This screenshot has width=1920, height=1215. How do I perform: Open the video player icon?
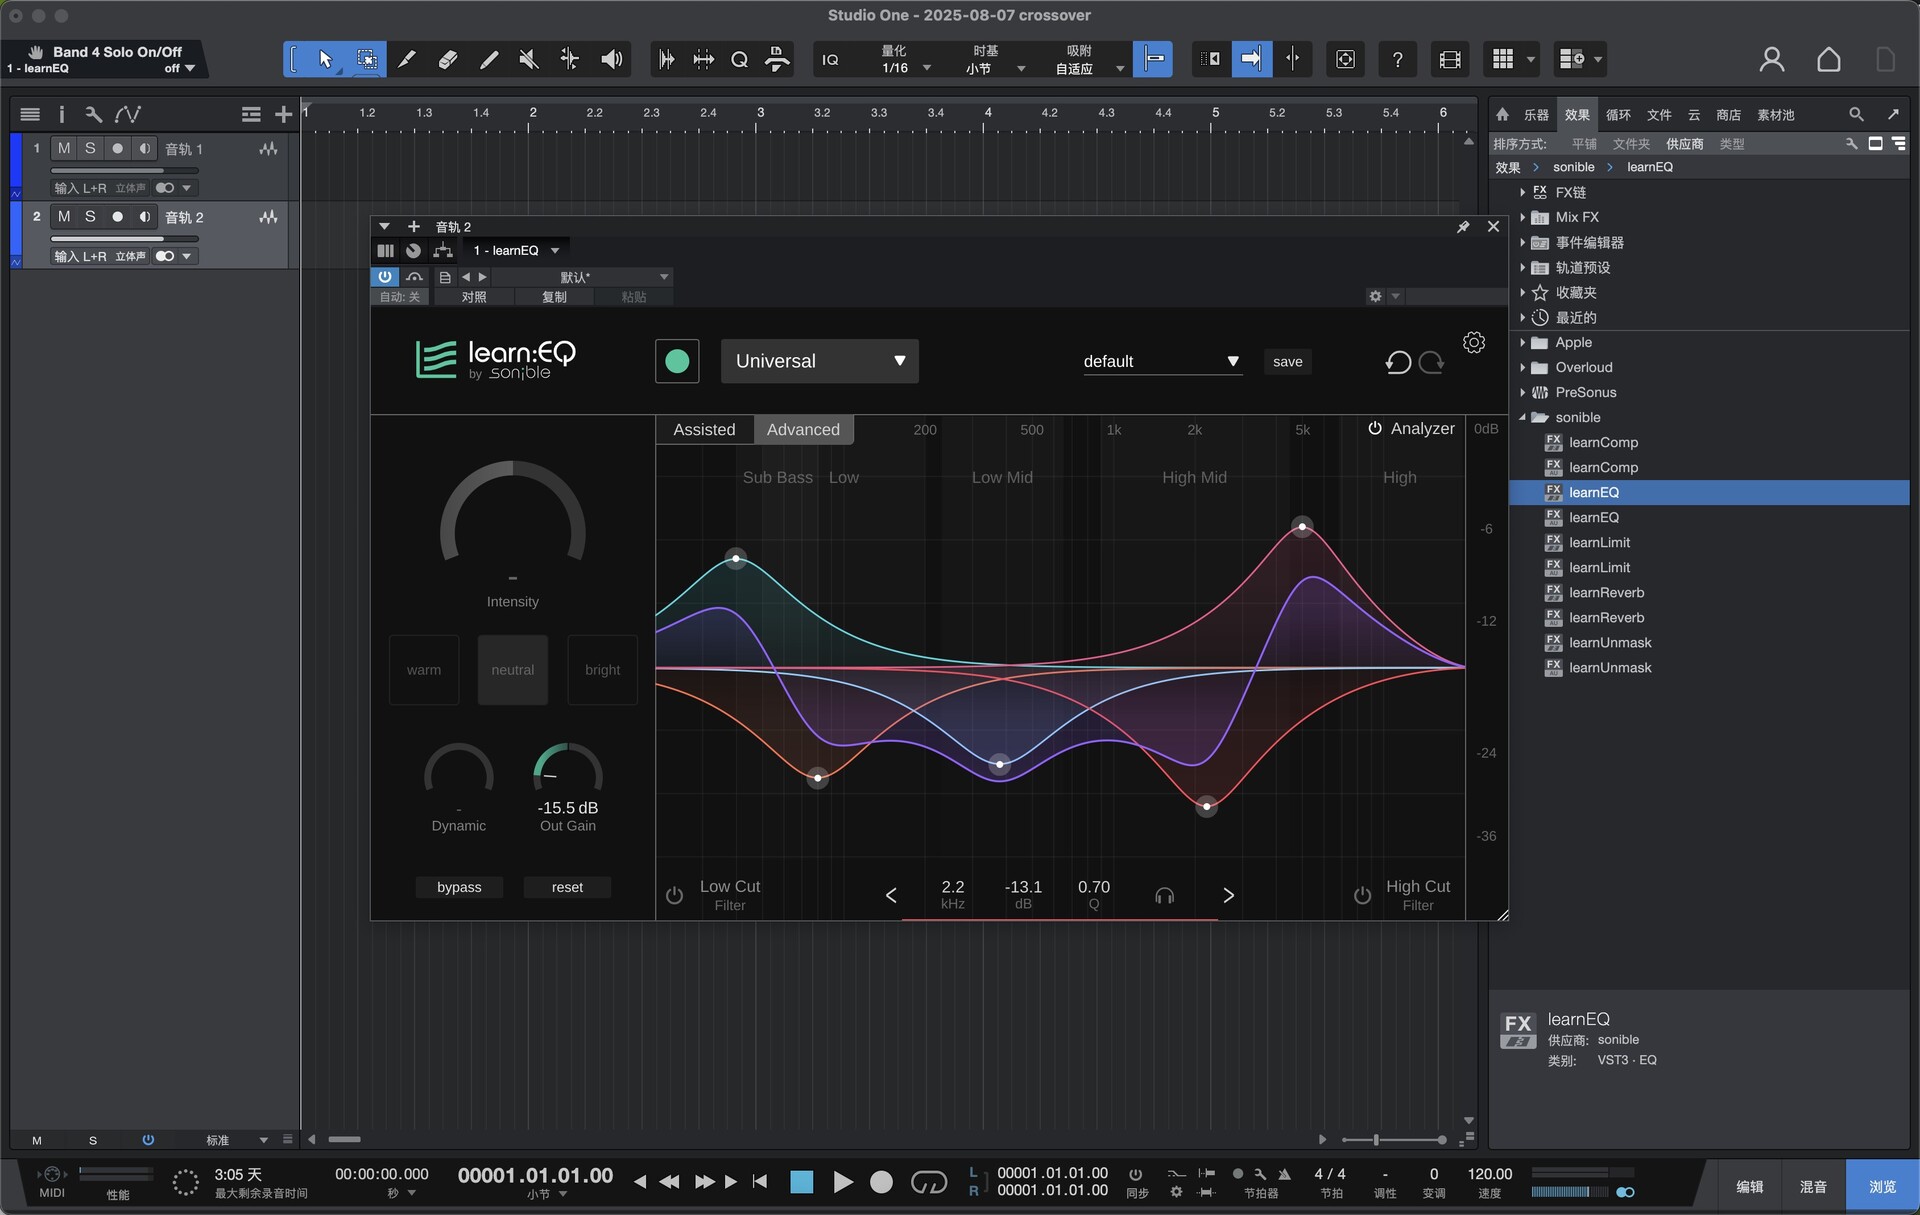(x=1450, y=60)
